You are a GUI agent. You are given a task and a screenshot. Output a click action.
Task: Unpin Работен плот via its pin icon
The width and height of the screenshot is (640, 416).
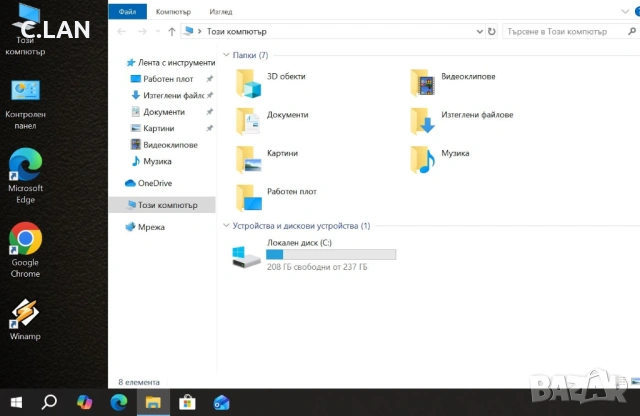click(x=209, y=79)
